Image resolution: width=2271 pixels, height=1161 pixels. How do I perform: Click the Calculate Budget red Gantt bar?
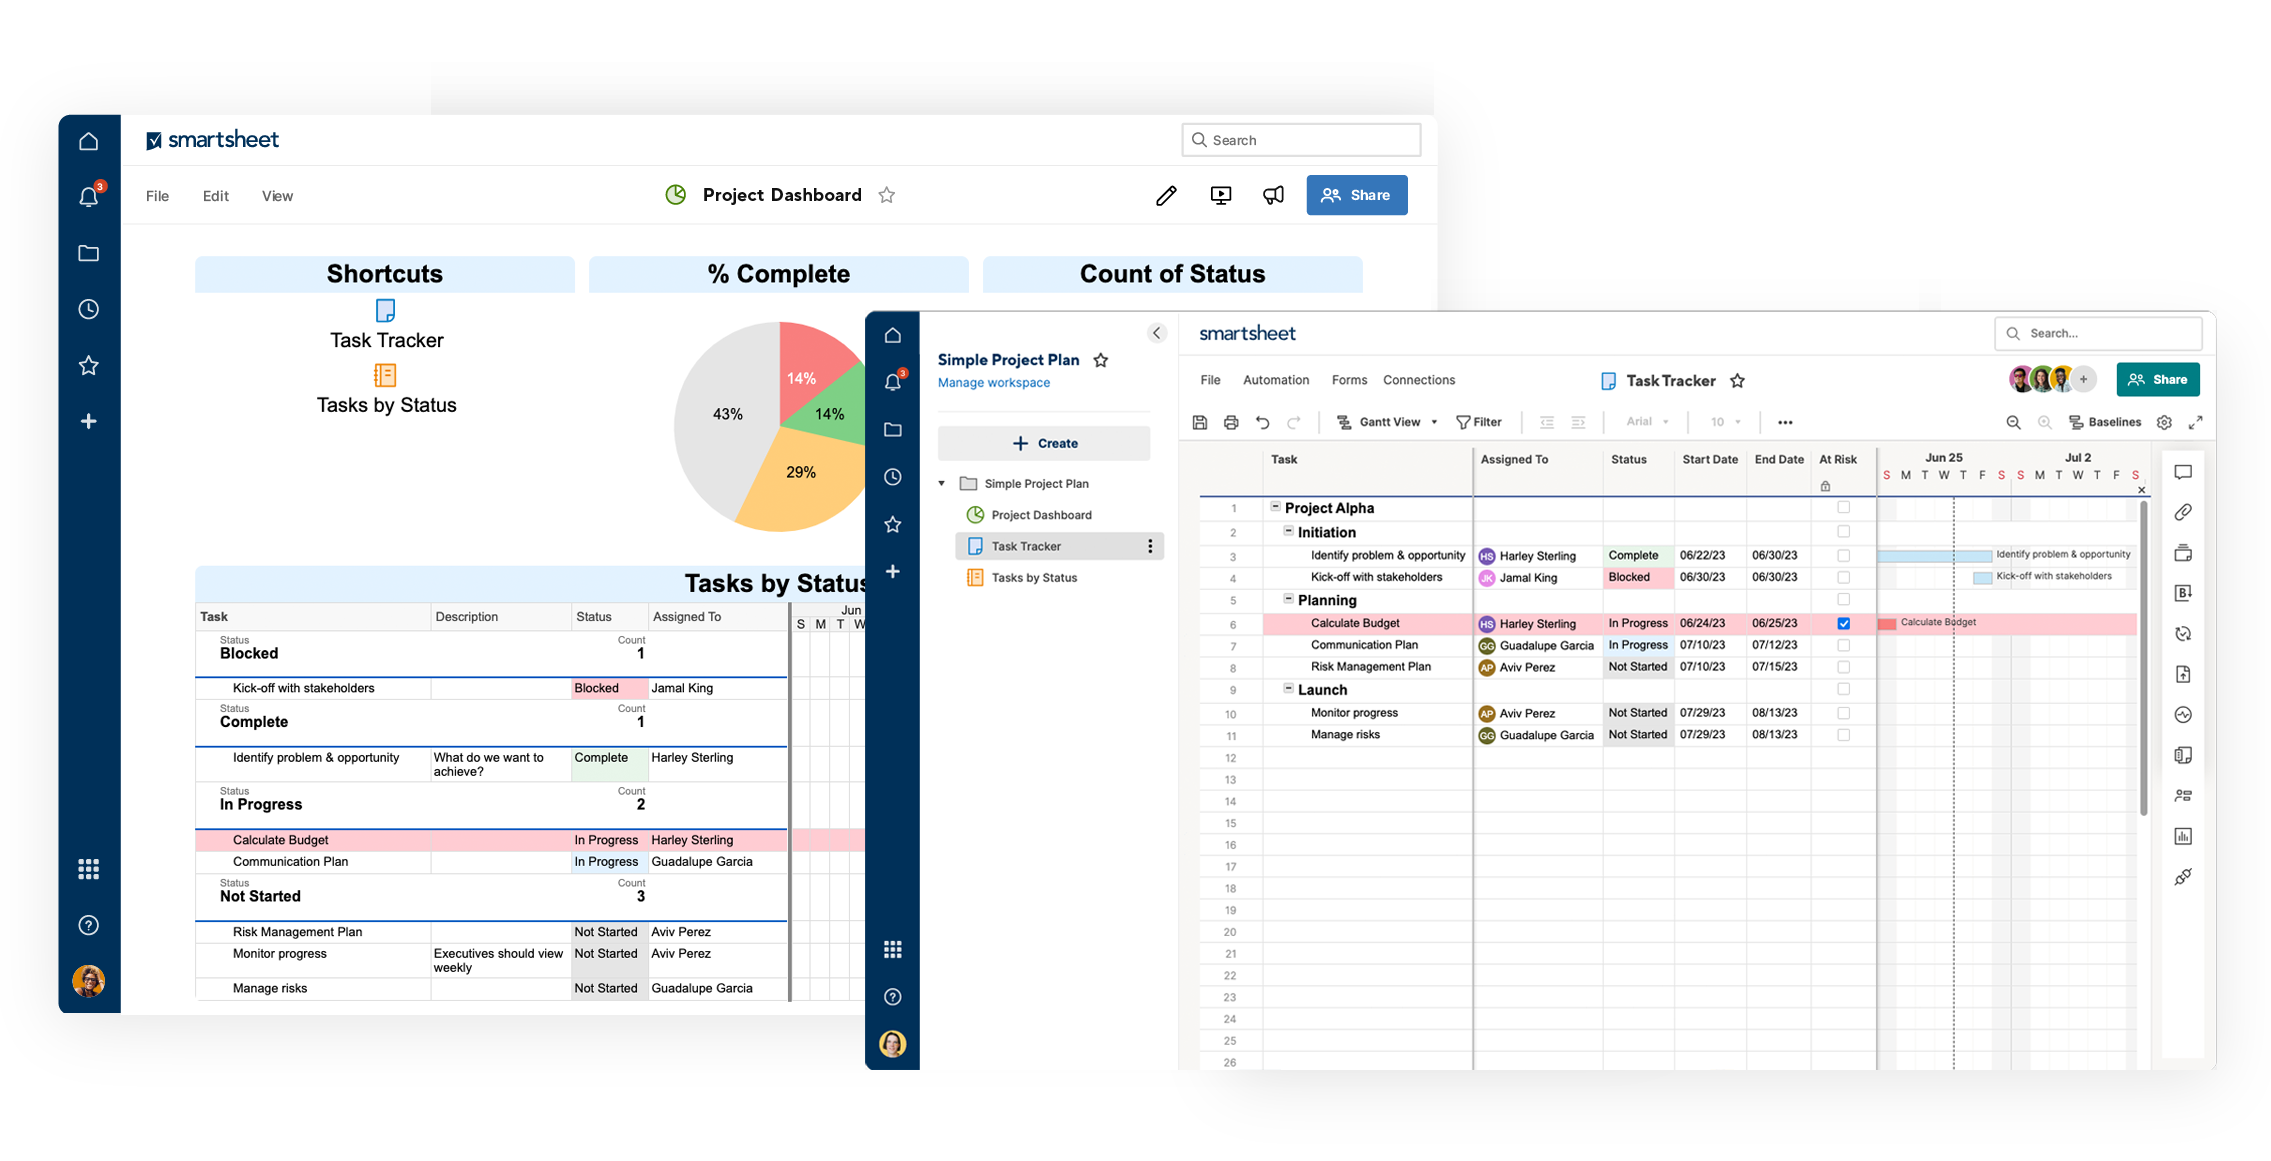click(1887, 623)
